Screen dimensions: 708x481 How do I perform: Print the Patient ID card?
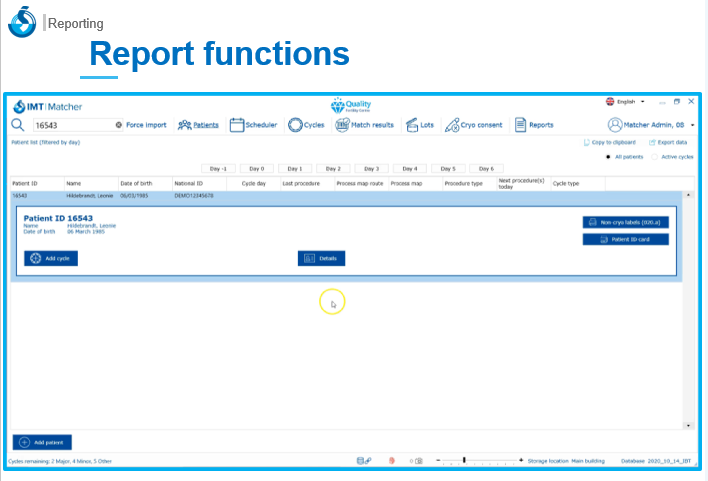click(626, 239)
